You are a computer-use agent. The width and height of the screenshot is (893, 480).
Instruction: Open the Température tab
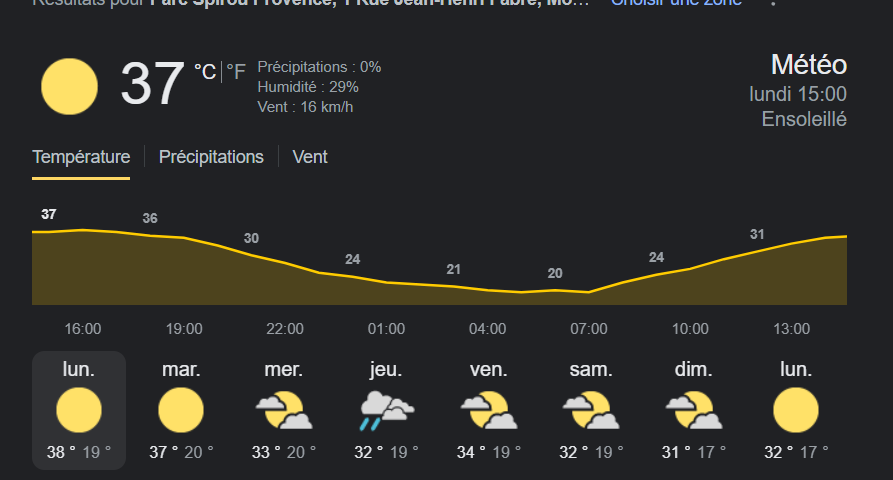[x=81, y=157]
